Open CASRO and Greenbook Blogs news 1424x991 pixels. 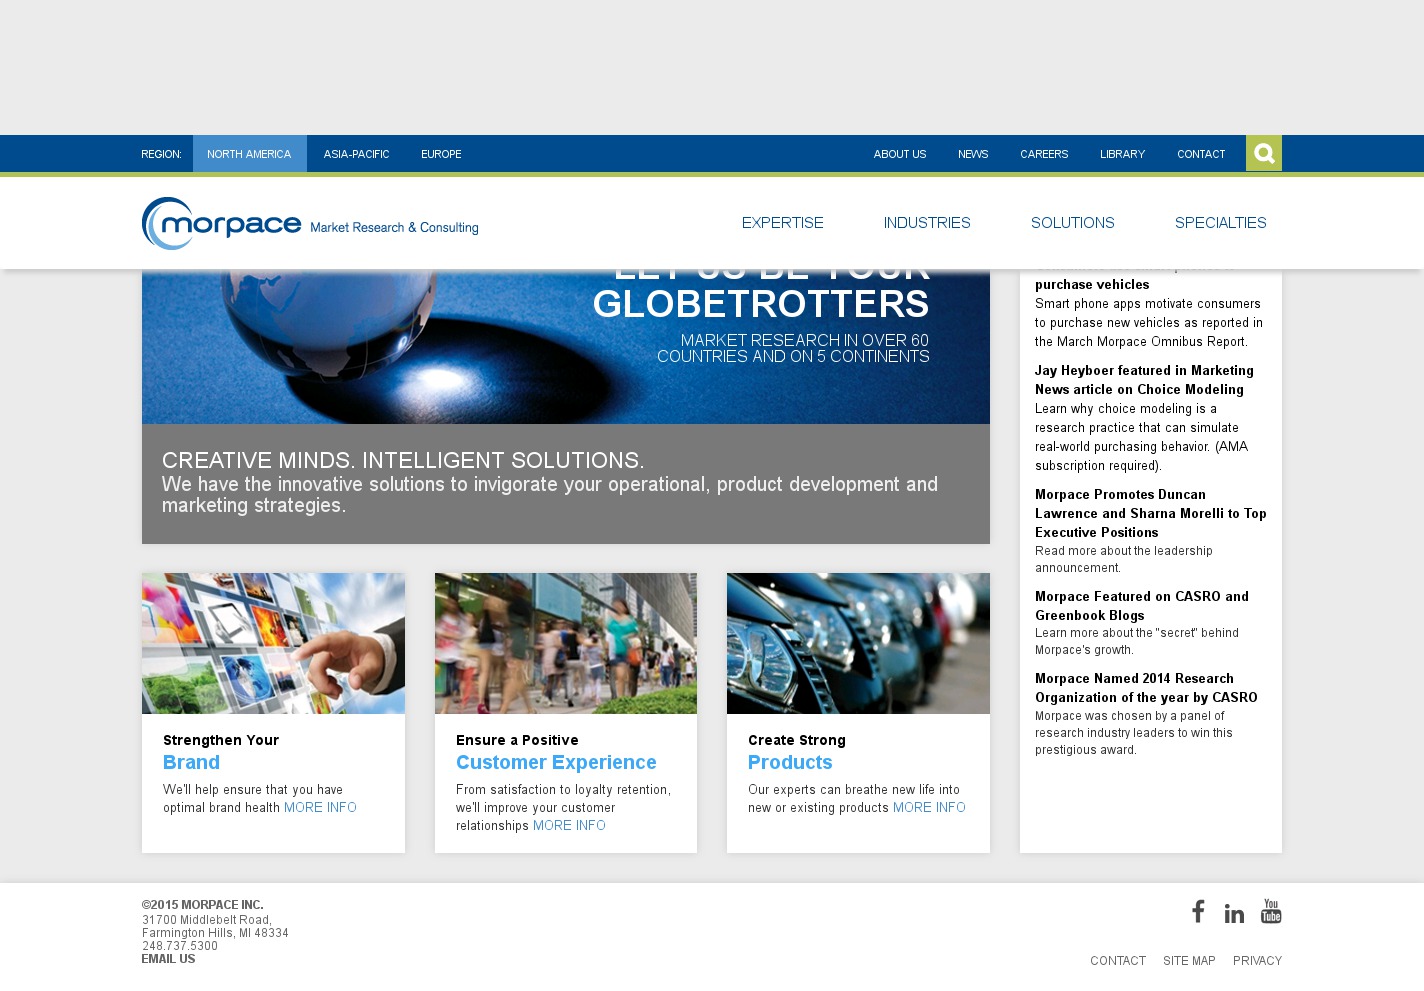(x=1142, y=606)
